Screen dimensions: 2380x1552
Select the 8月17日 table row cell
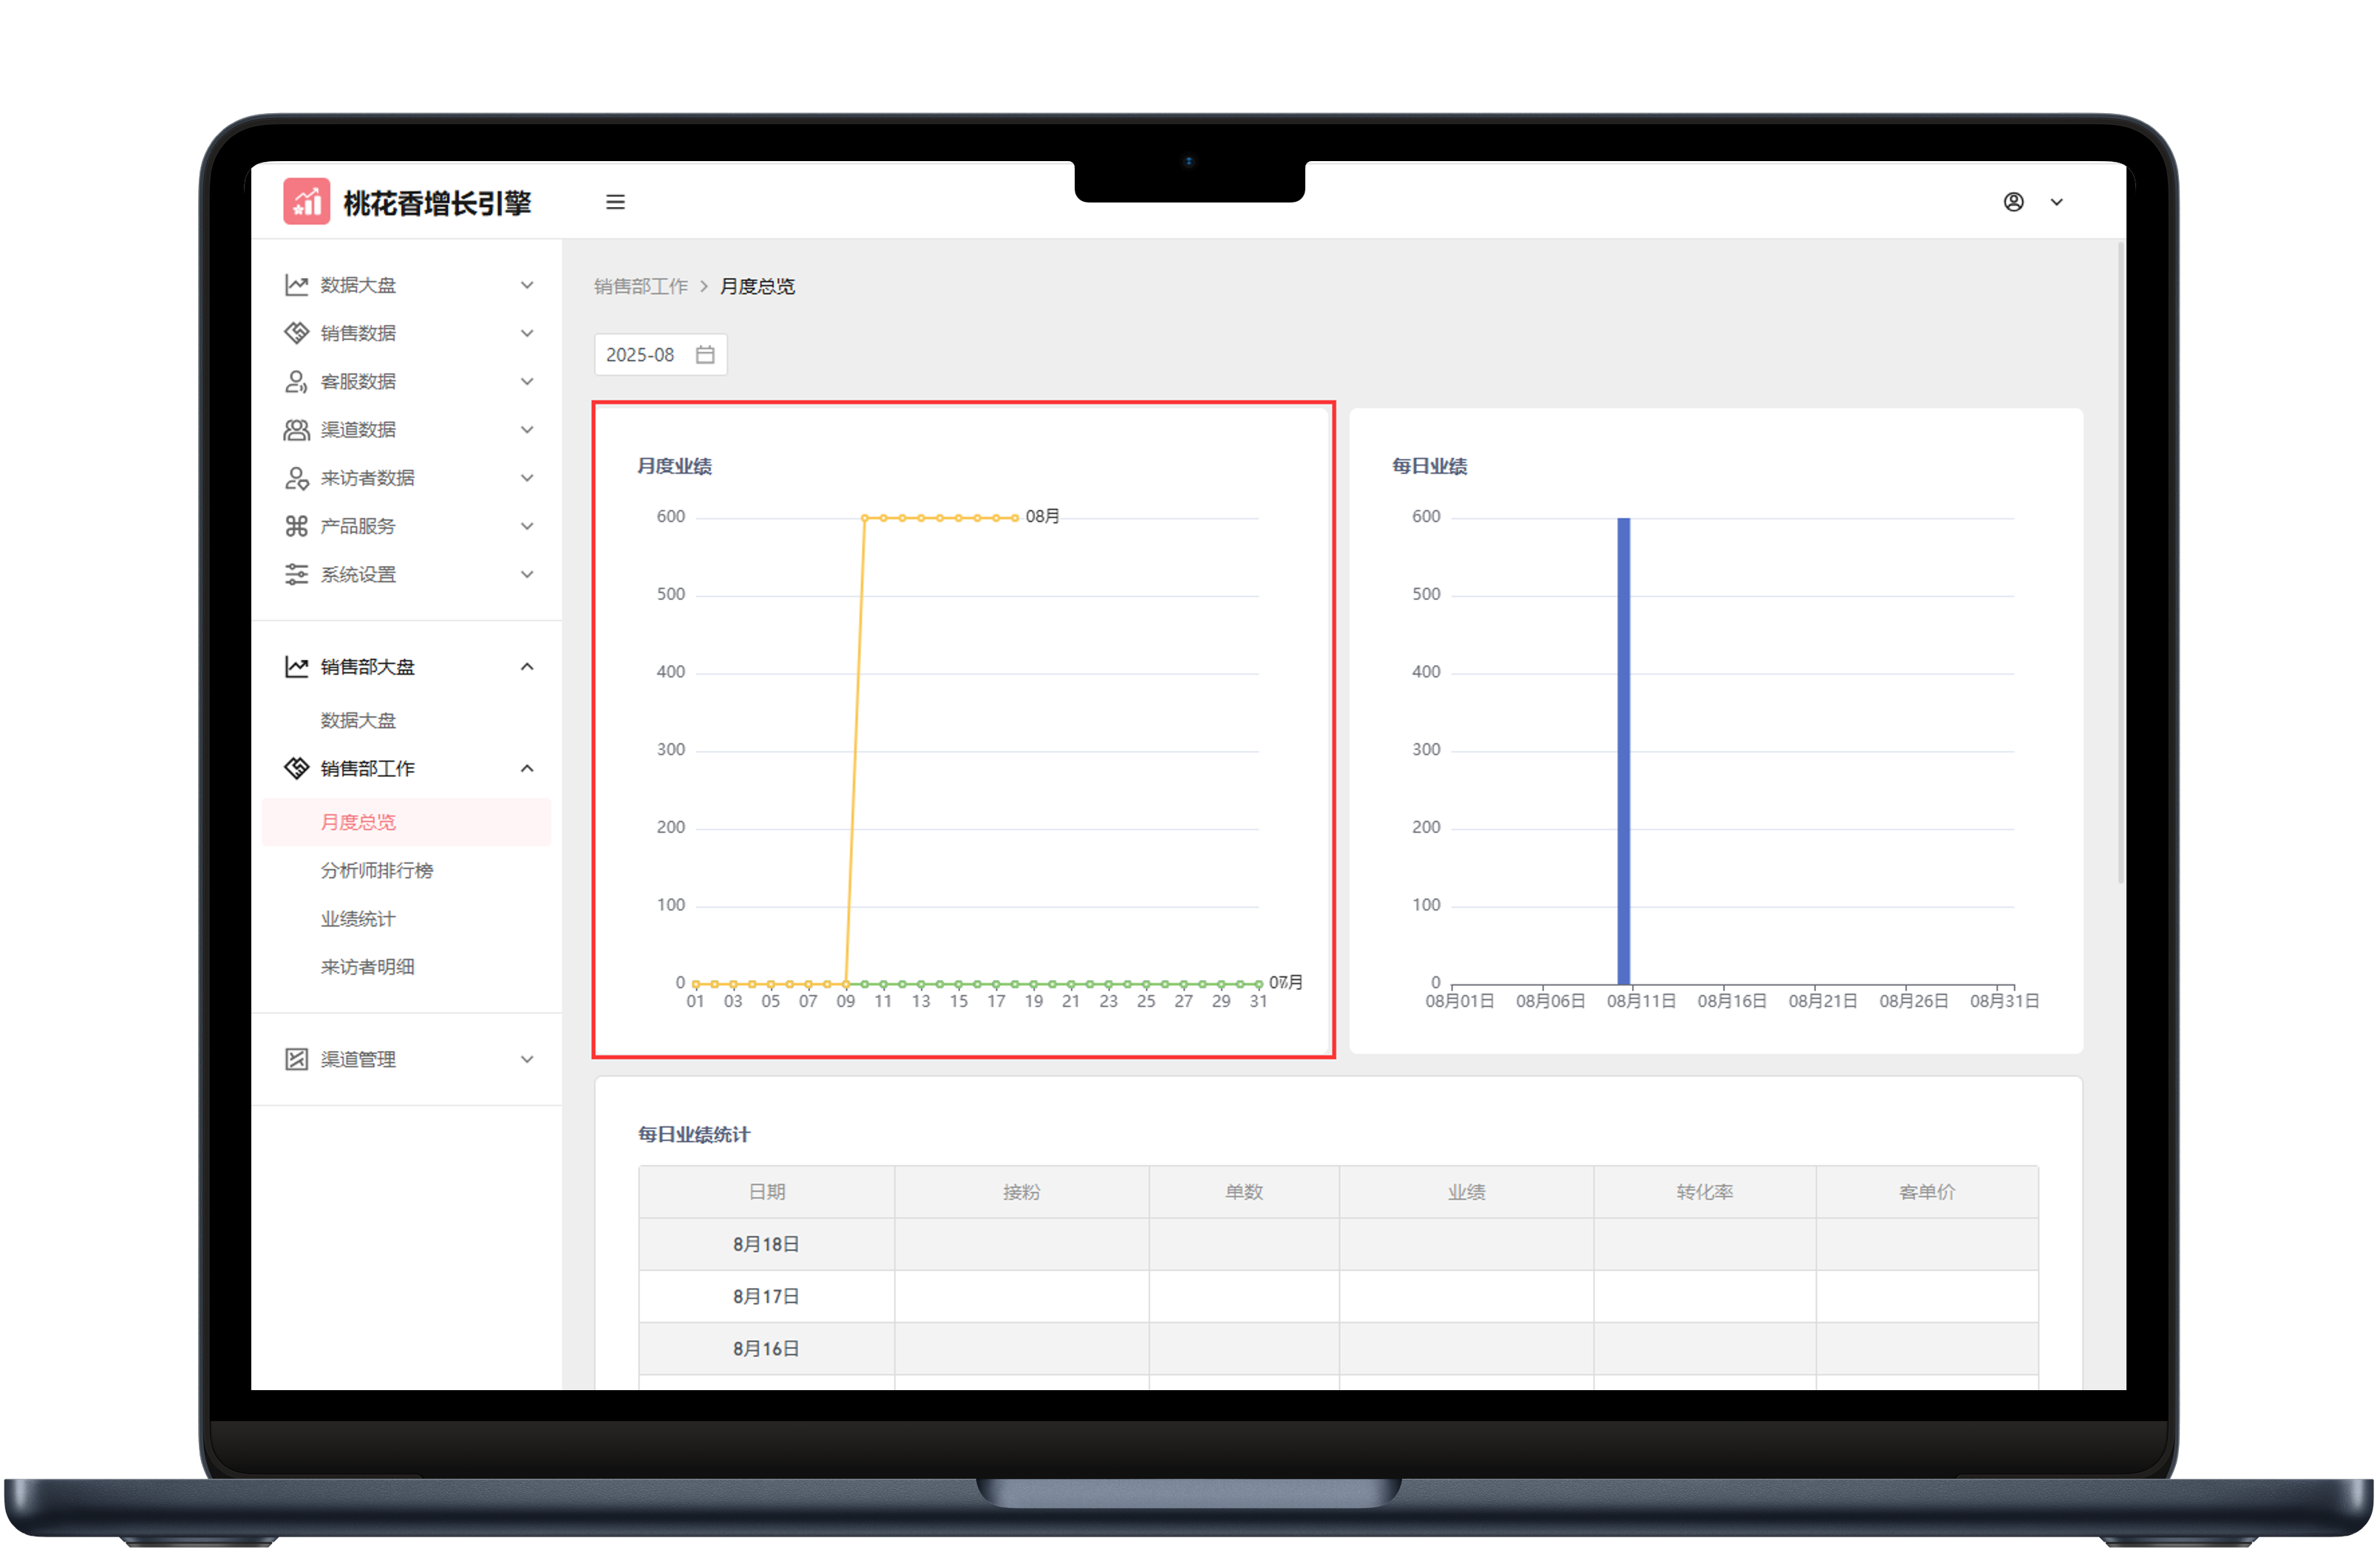(766, 1296)
